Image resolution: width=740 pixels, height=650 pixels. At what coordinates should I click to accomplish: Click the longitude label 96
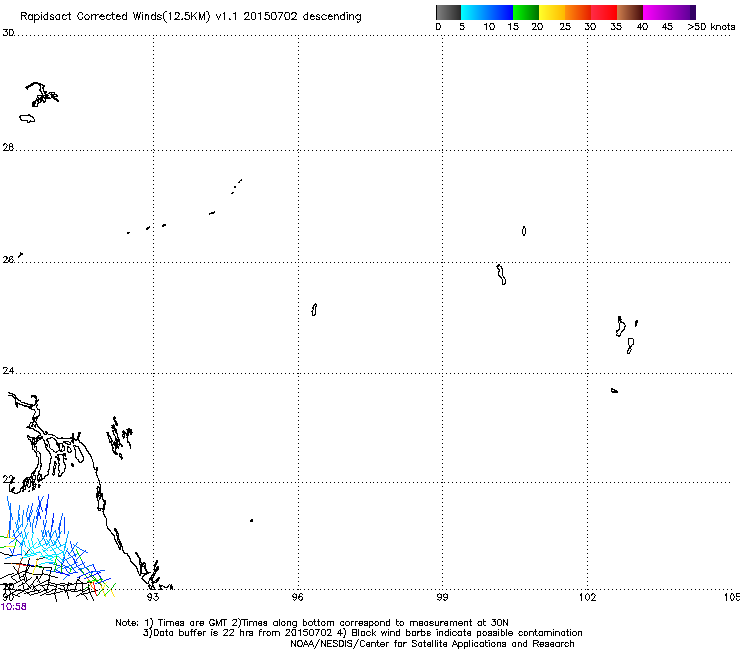297,597
